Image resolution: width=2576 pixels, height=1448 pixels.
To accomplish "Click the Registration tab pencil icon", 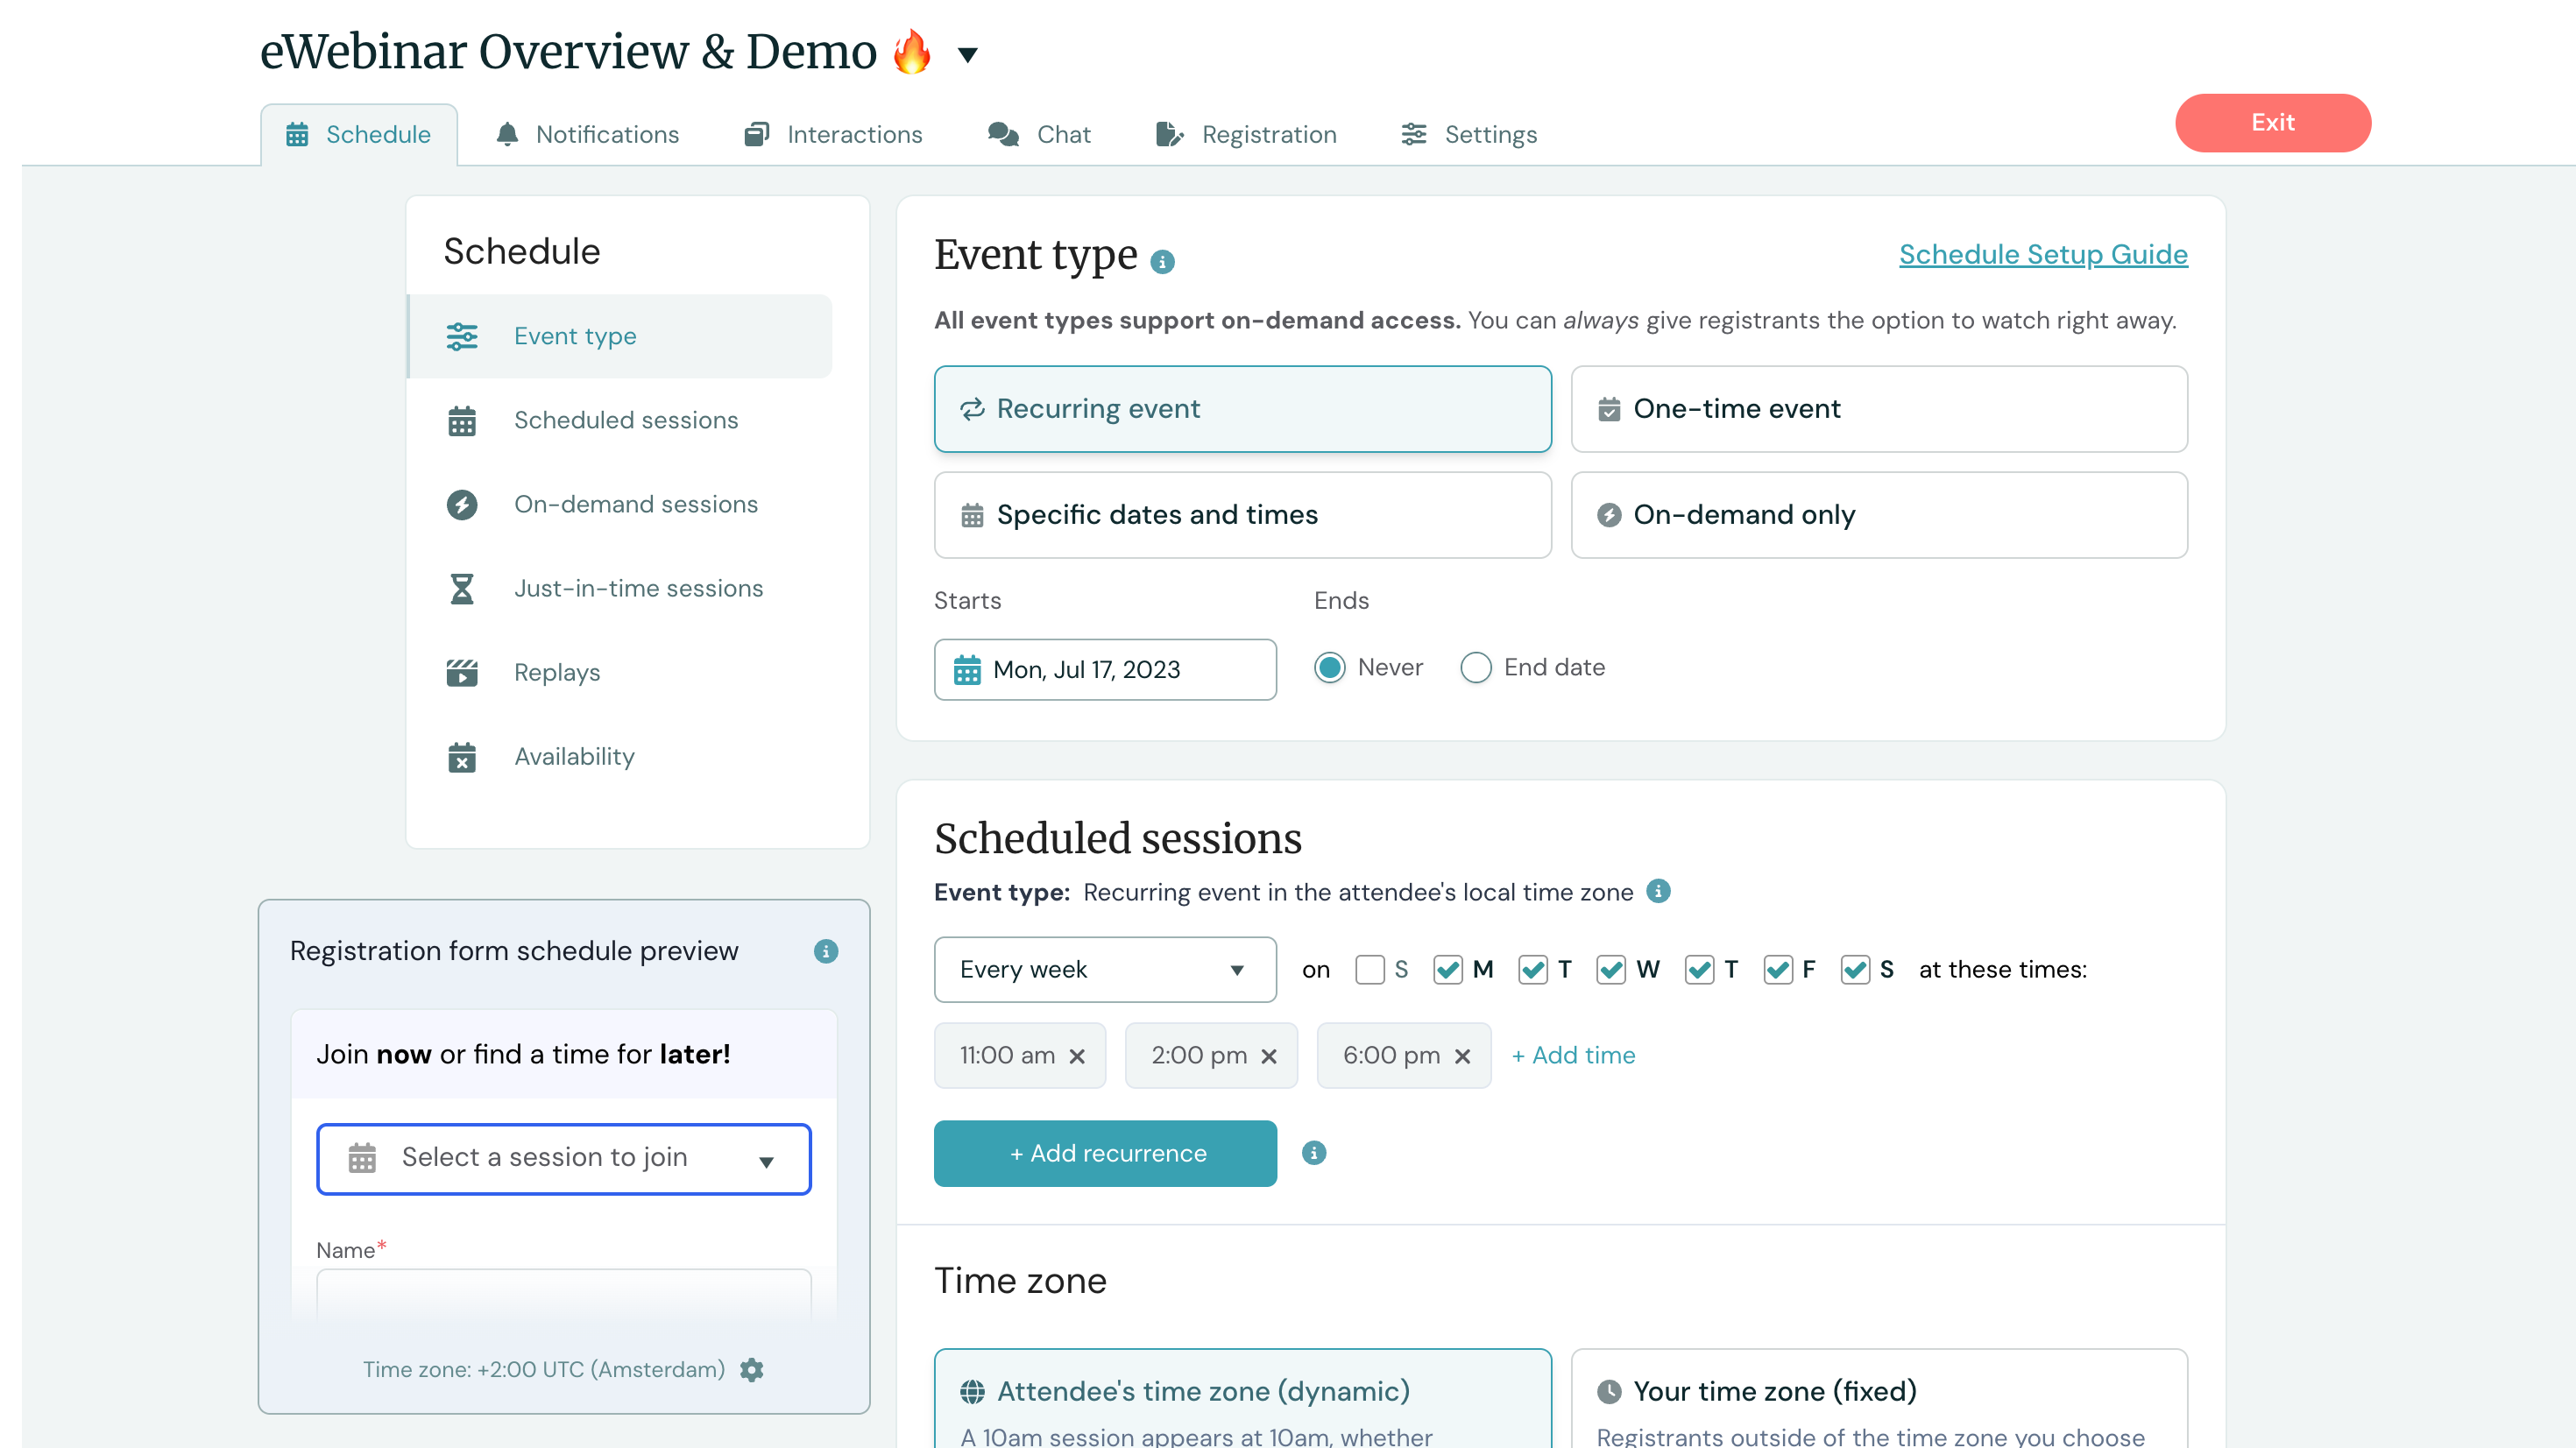I will pos(1169,134).
